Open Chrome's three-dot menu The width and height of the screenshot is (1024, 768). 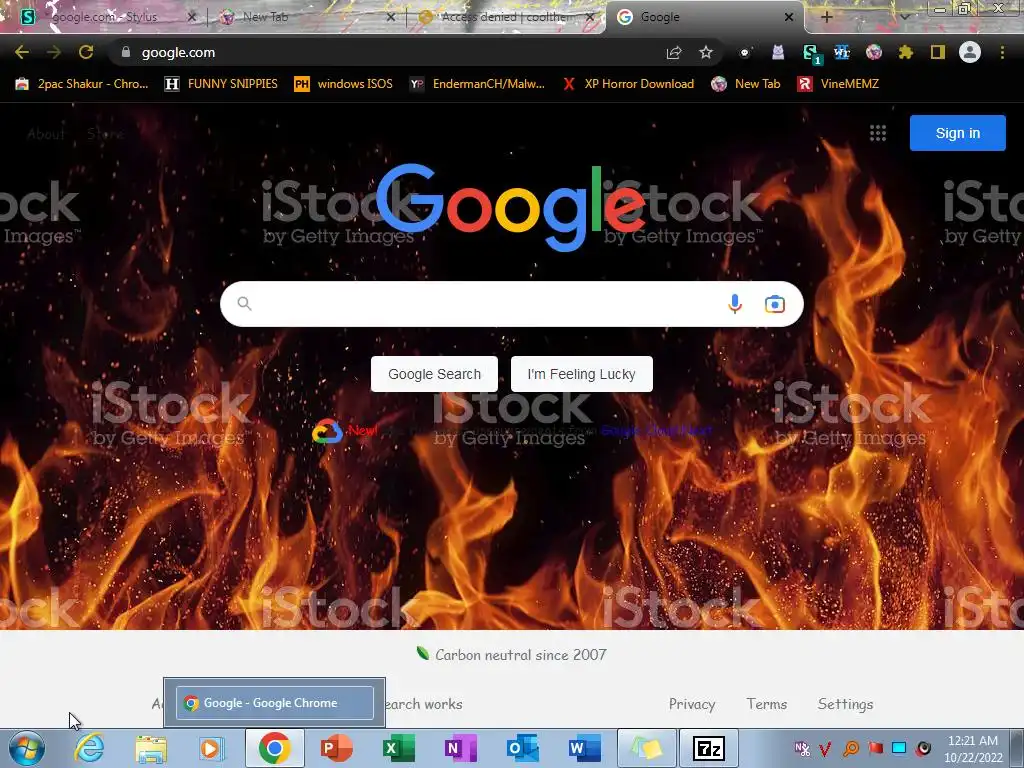click(1002, 52)
